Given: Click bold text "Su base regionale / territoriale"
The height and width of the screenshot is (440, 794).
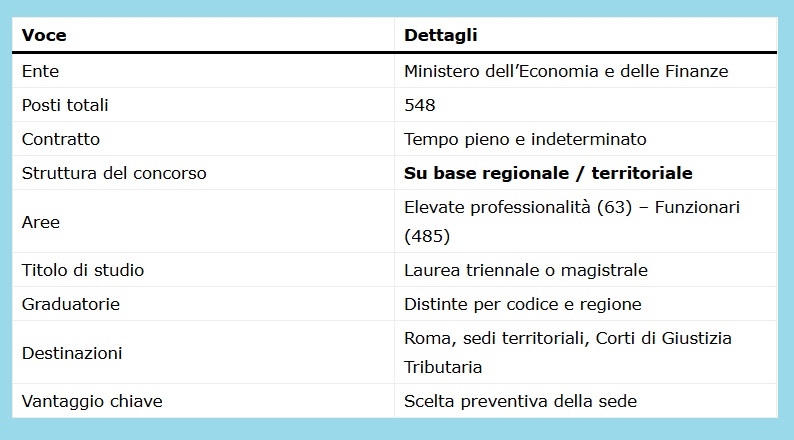Looking at the screenshot, I should coord(548,173).
